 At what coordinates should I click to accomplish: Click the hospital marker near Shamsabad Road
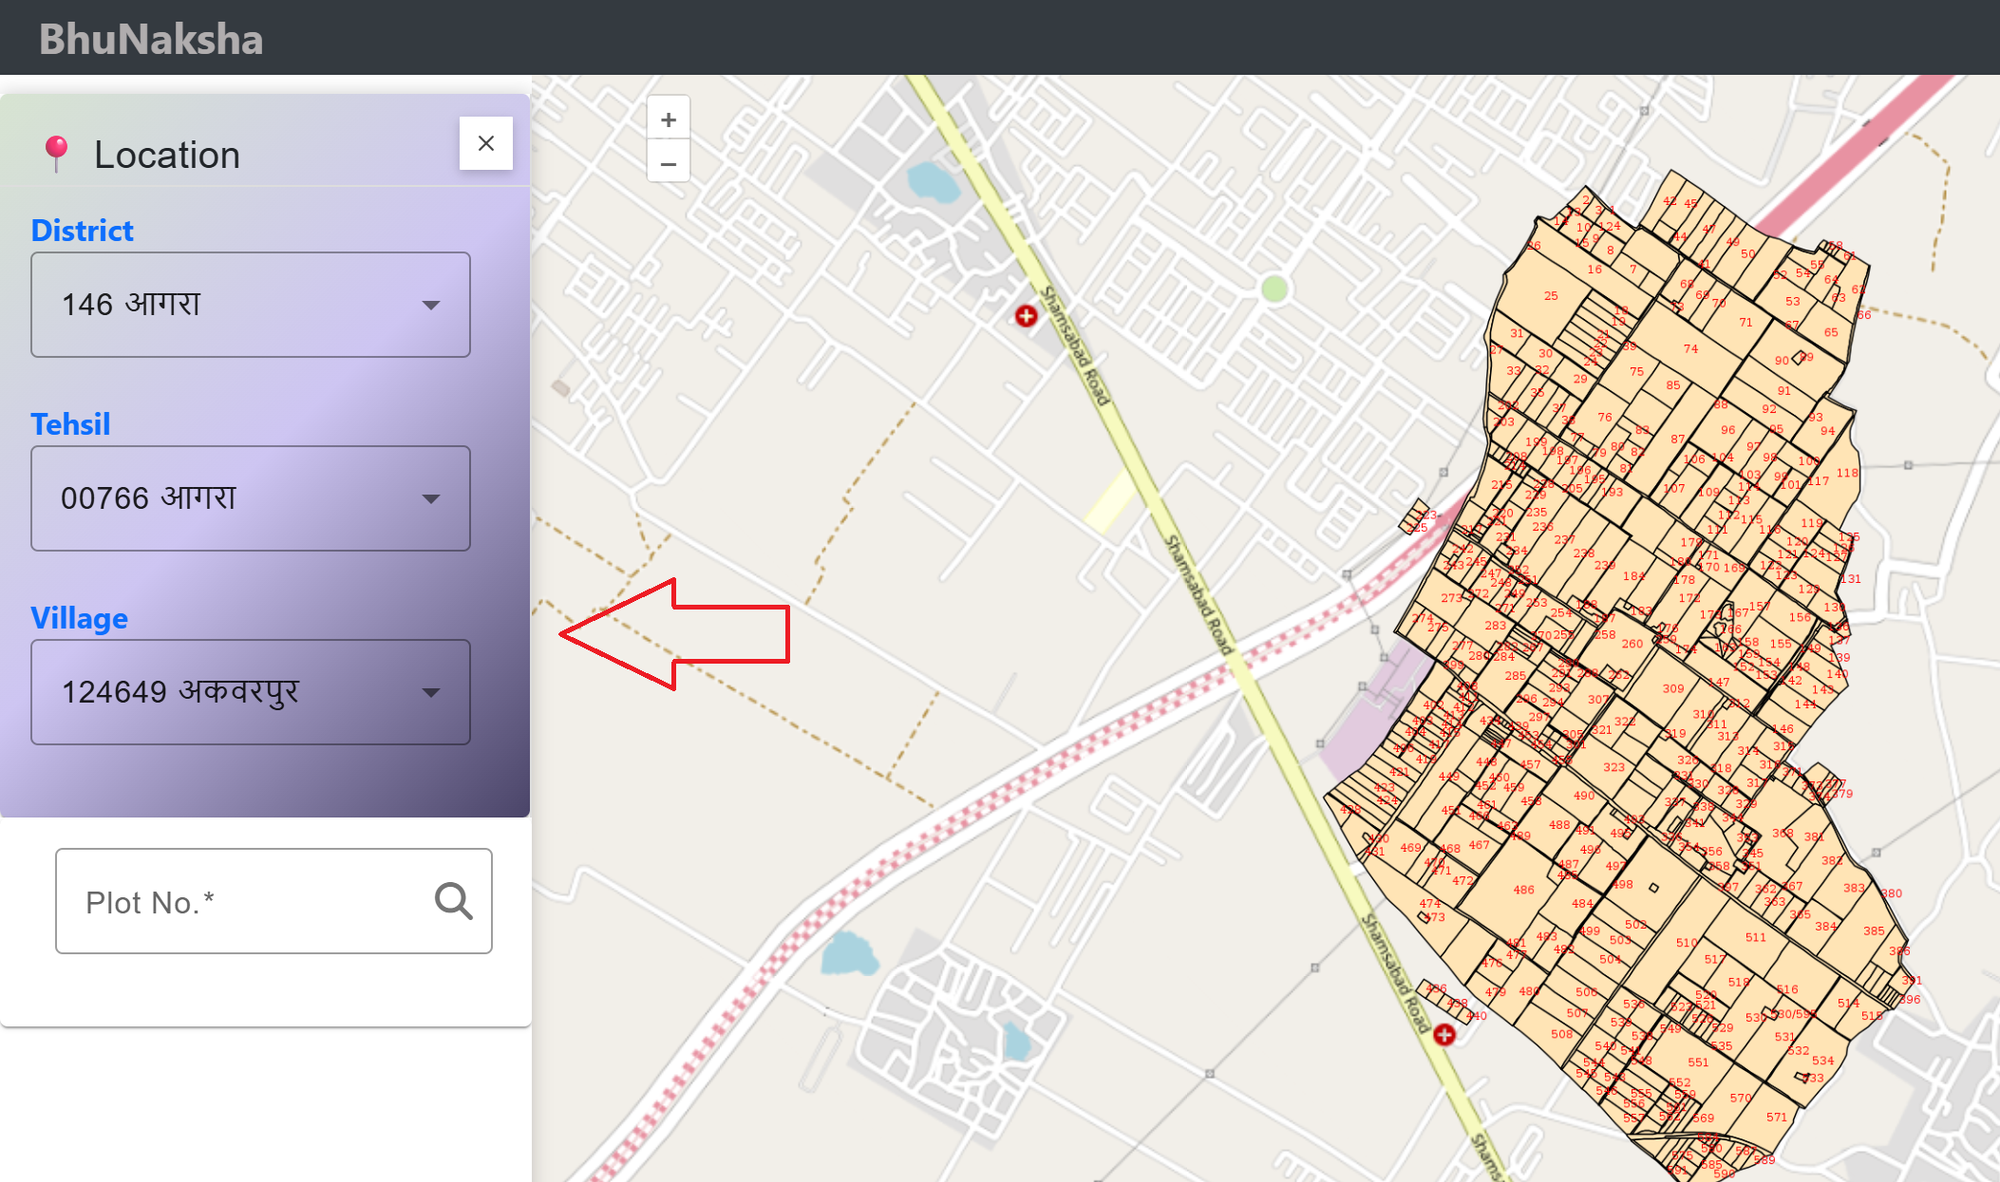coord(1028,317)
